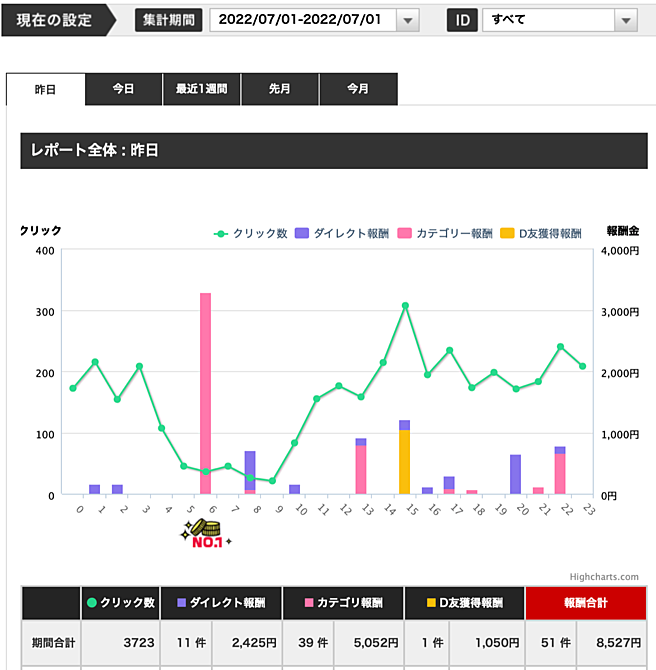Click the 8,527円 total reward amount
The width and height of the screenshot is (656, 670).
pyautogui.click(x=618, y=643)
